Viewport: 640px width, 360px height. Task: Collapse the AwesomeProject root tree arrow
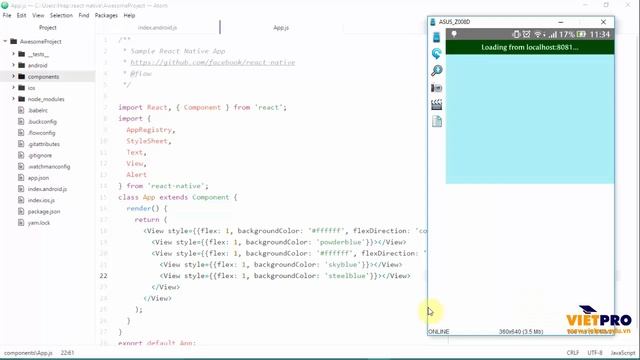click(x=5, y=41)
